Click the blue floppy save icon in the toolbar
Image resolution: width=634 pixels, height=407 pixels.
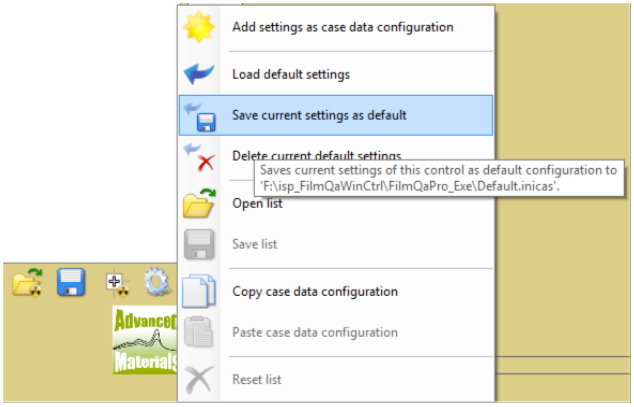click(x=71, y=282)
